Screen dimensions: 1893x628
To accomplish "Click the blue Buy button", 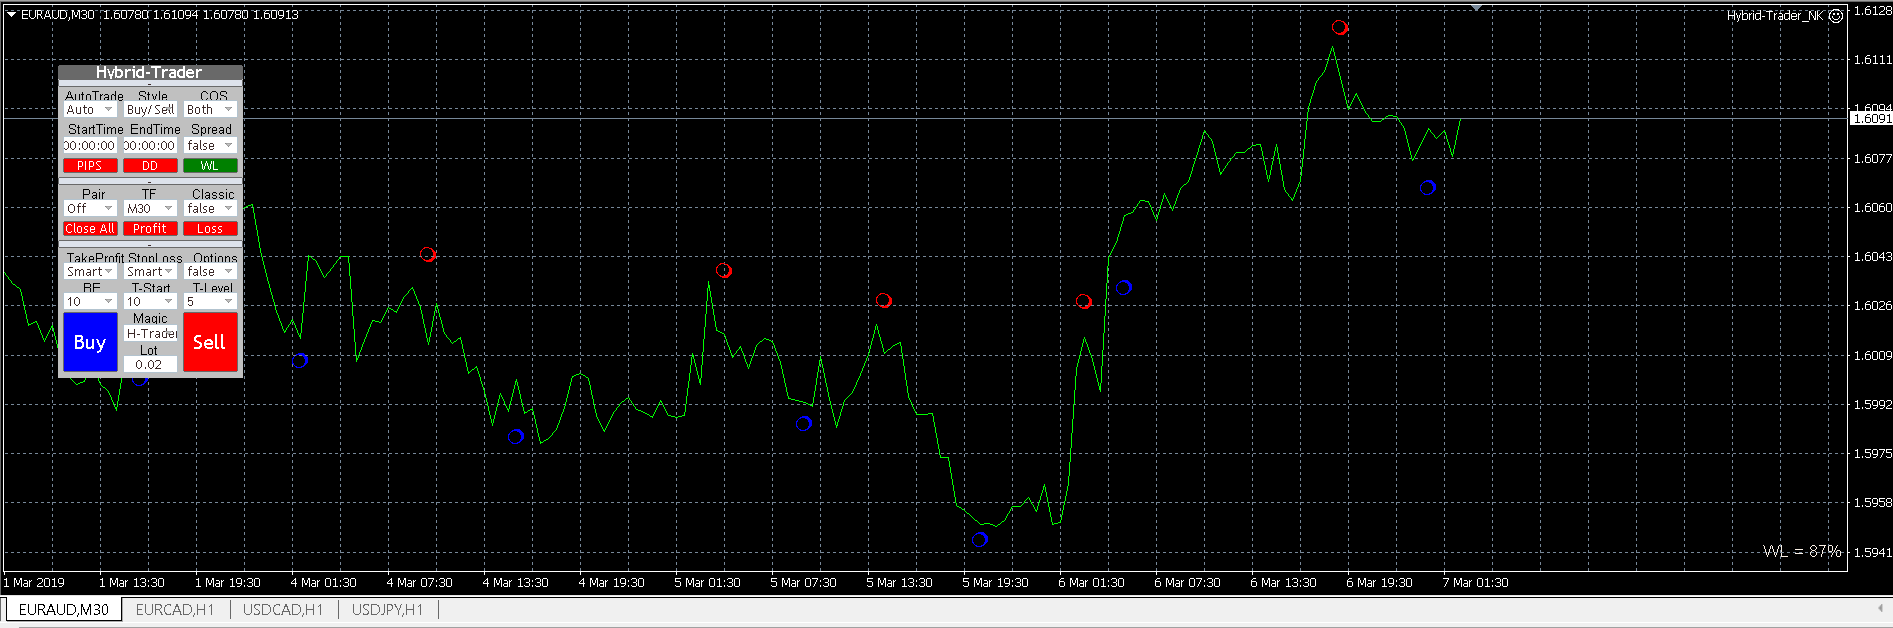I will click(x=90, y=342).
